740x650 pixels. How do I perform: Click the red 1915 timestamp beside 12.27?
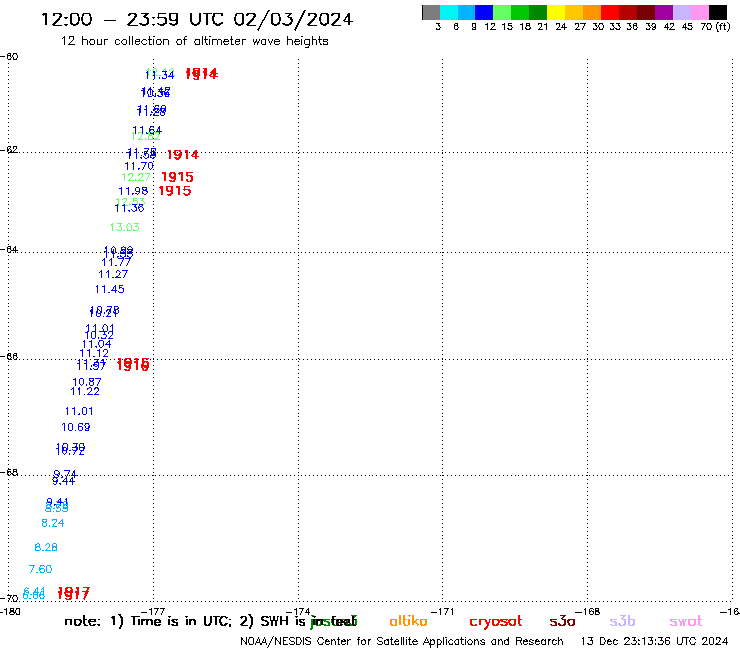[x=177, y=177]
